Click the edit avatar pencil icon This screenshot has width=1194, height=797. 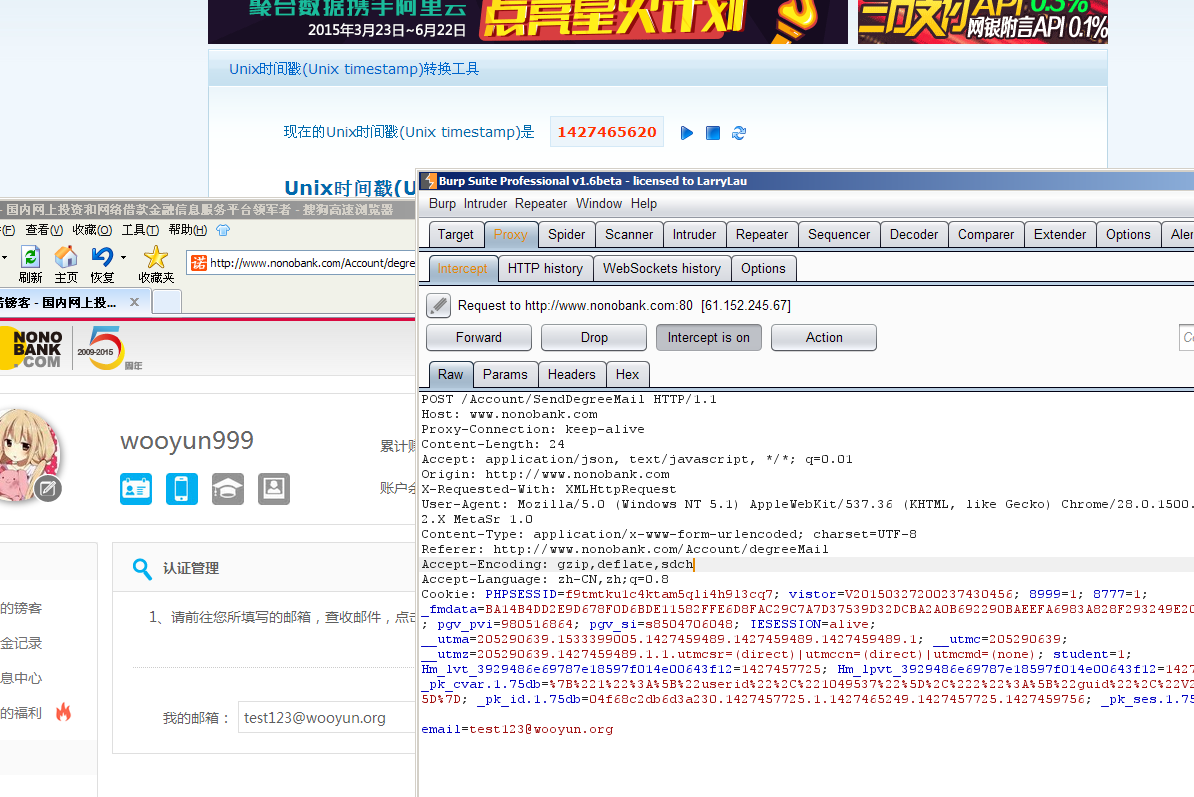[x=47, y=488]
